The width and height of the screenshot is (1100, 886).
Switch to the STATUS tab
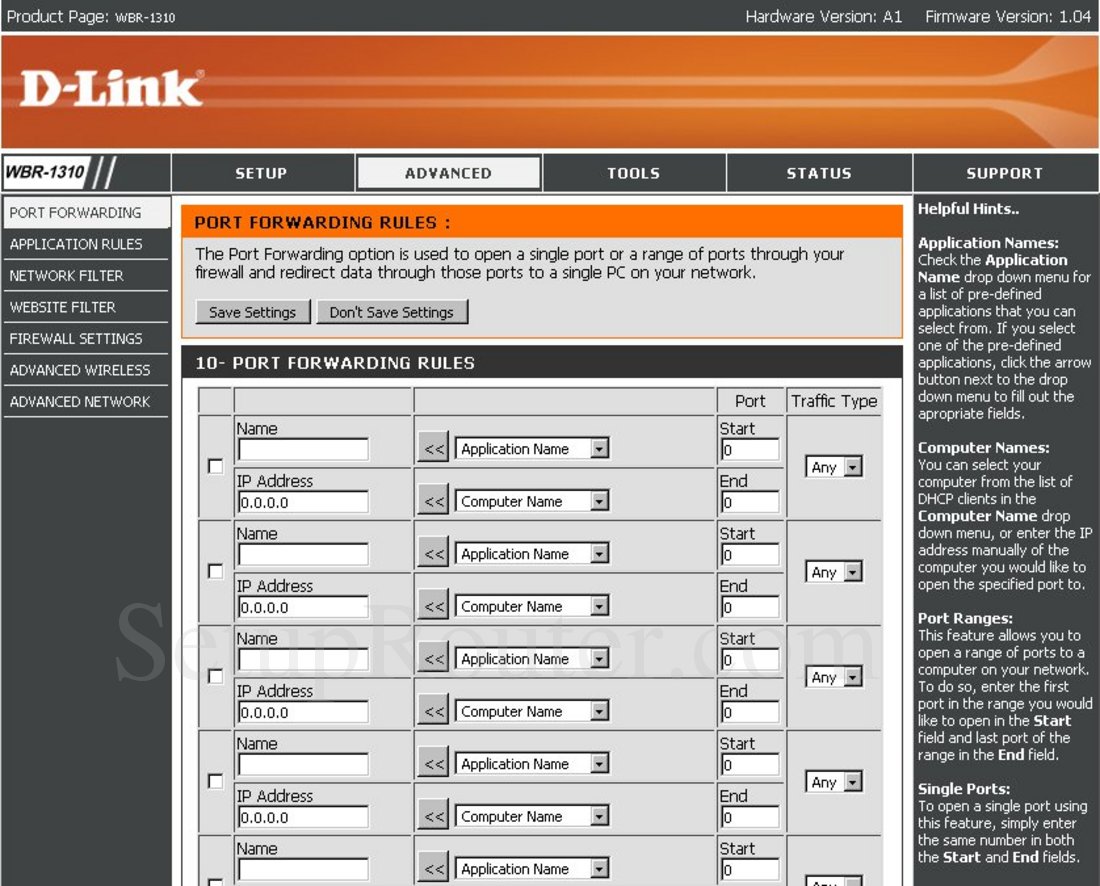[819, 172]
